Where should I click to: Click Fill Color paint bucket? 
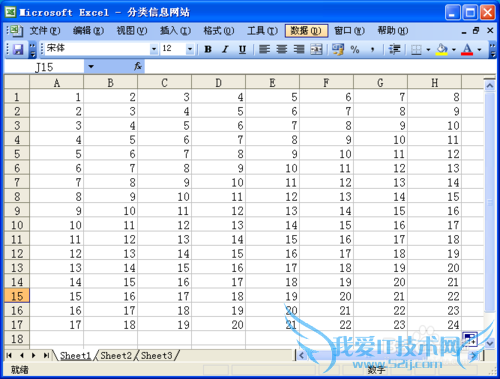(442, 50)
